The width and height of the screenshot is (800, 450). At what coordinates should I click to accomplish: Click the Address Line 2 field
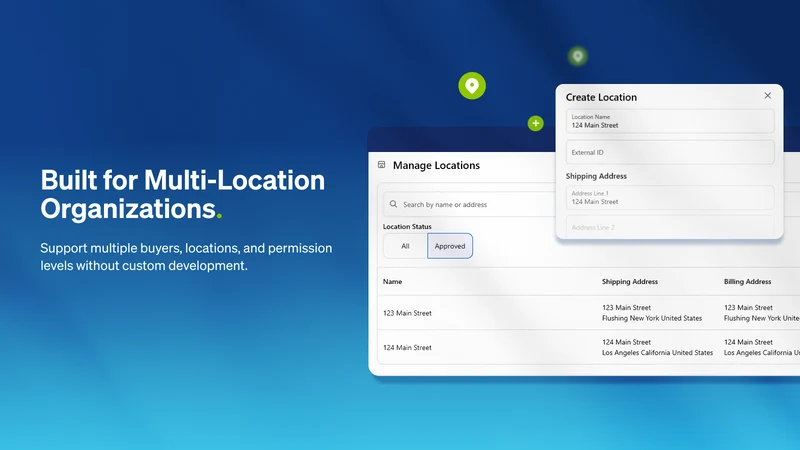pyautogui.click(x=670, y=227)
